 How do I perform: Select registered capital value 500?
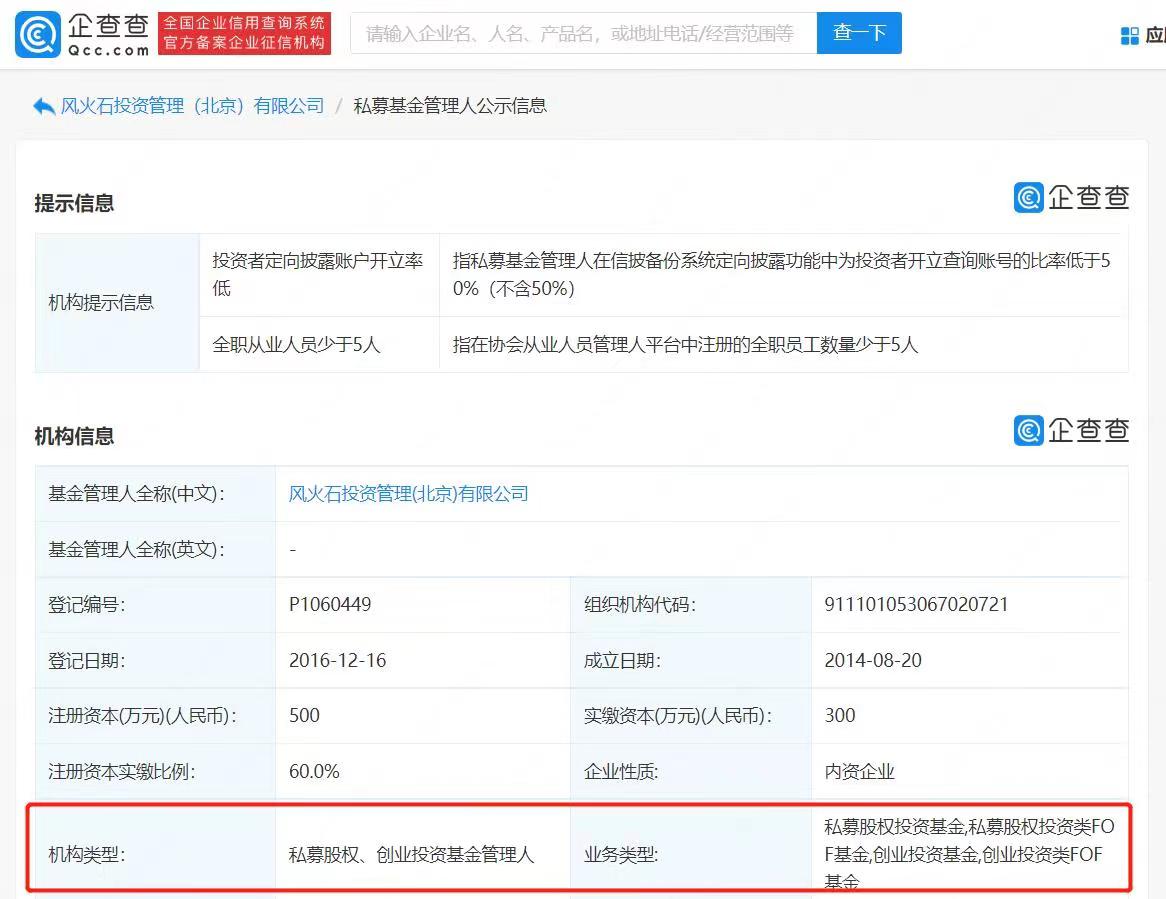click(x=304, y=715)
